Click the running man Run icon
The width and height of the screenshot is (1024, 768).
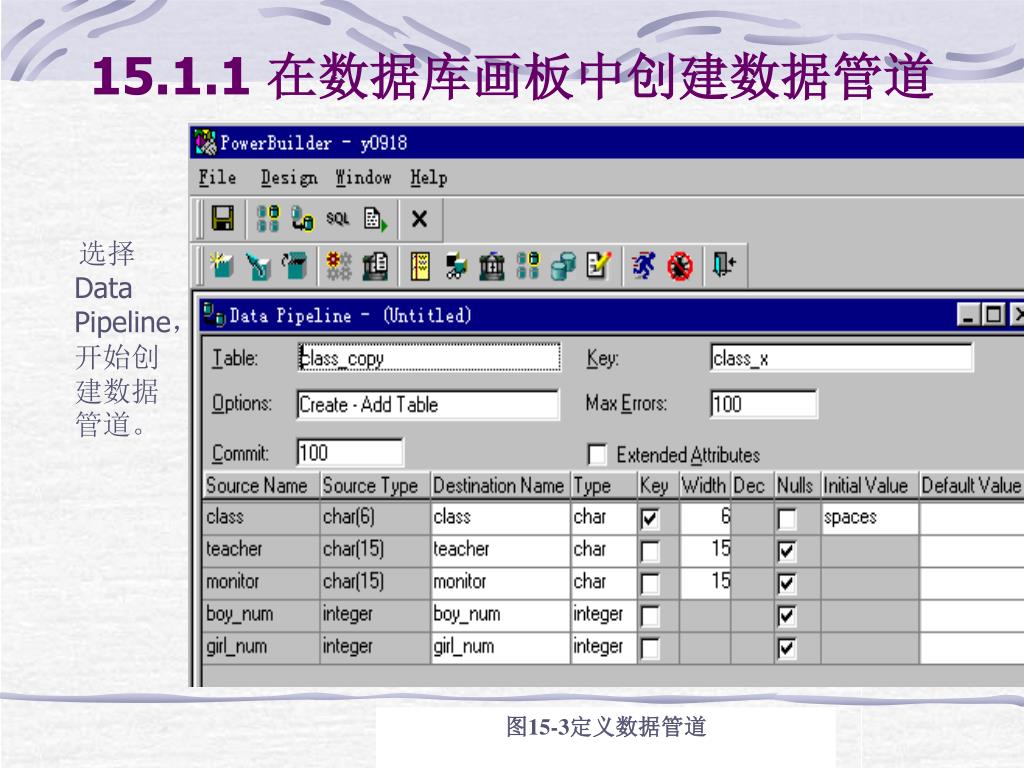[x=644, y=265]
